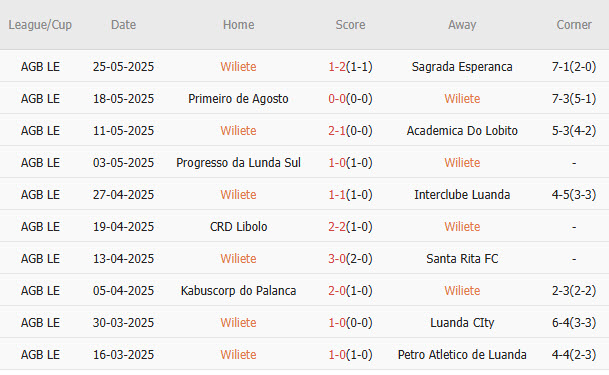Open the Sagrada Esperanca team link

[x=462, y=67]
